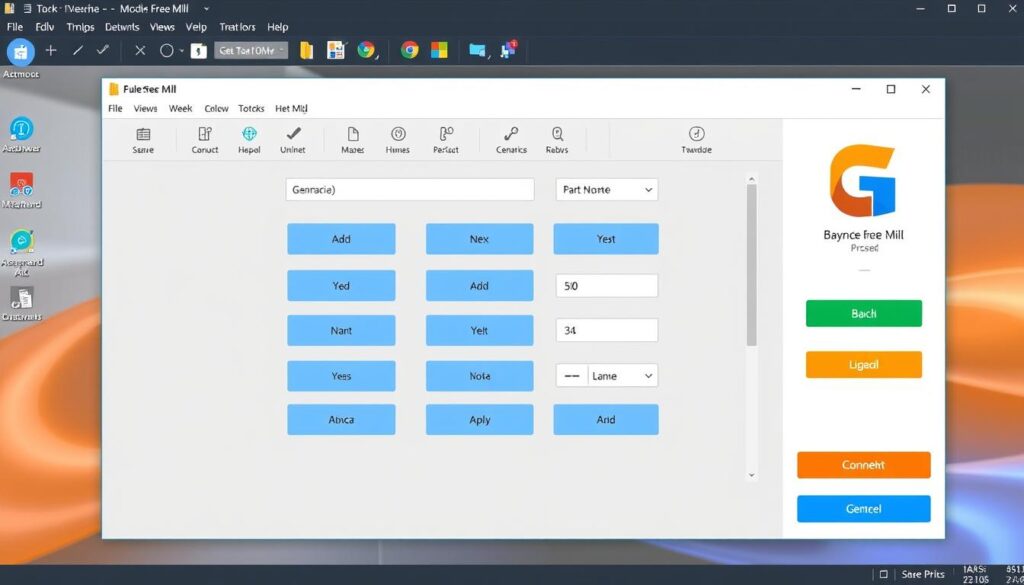The image size is (1024, 585).
Task: Open the File menu in the top menu bar
Action: coord(14,27)
